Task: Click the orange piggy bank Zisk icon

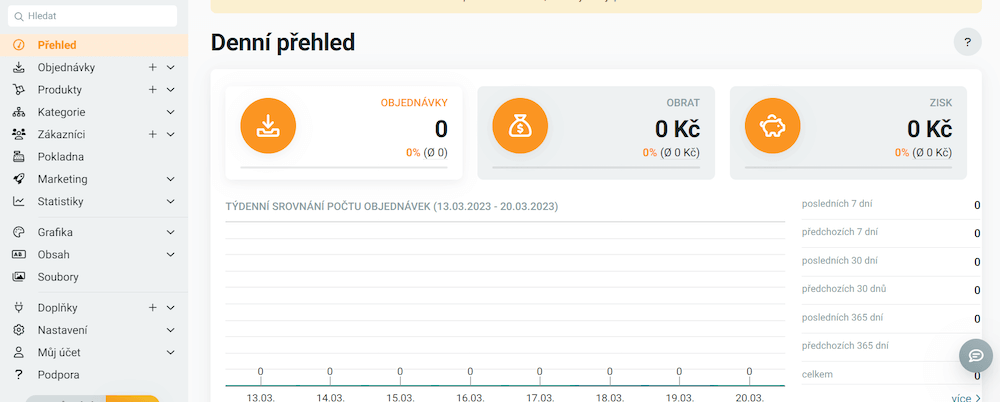Action: [x=772, y=126]
